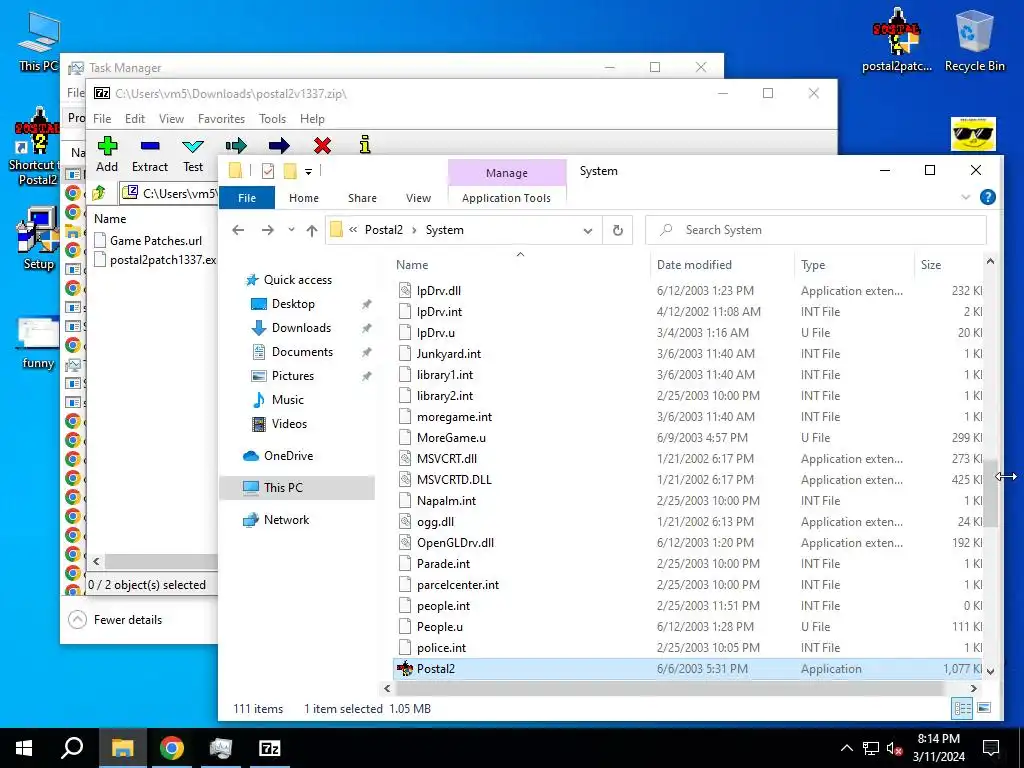The width and height of the screenshot is (1024, 768).
Task: Expand address bar history dropdown
Action: [x=588, y=231]
